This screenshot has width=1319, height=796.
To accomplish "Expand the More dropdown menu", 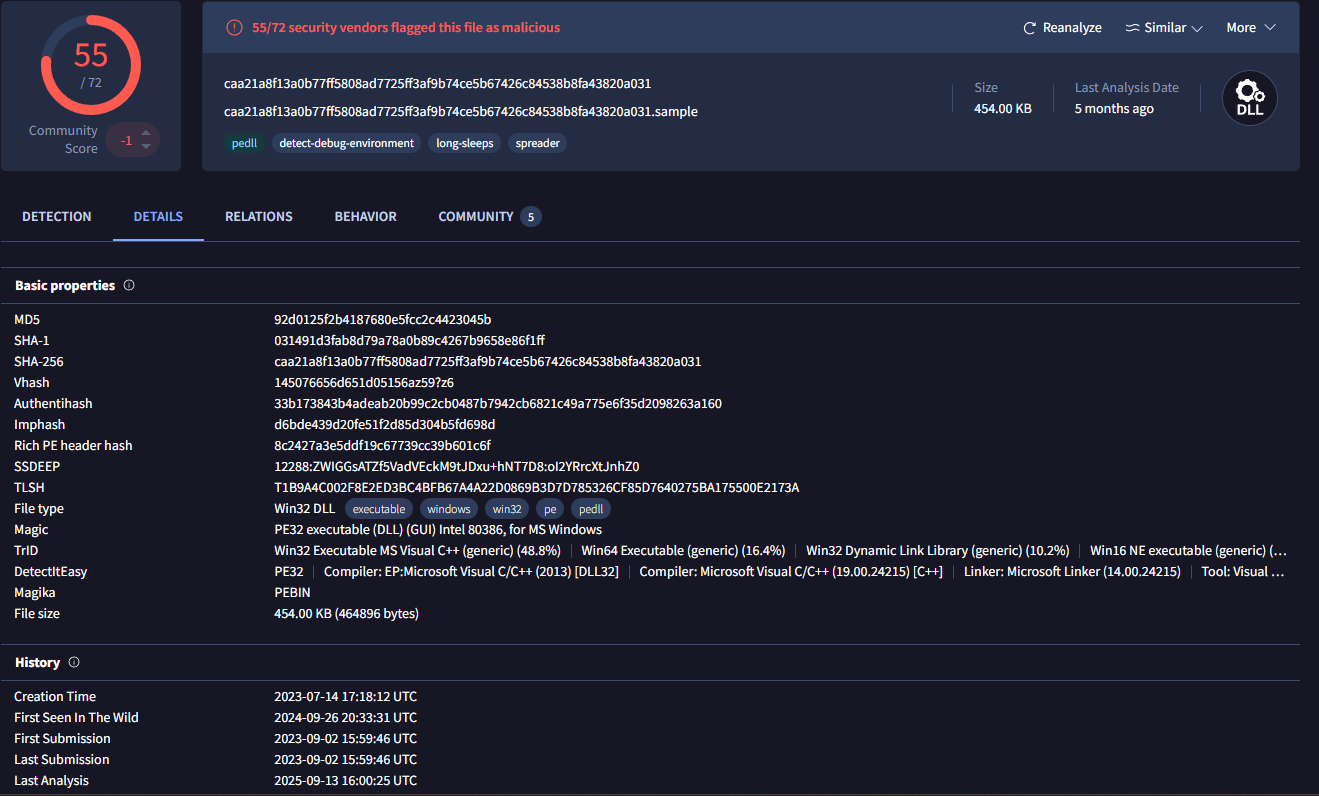I will tap(1251, 28).
